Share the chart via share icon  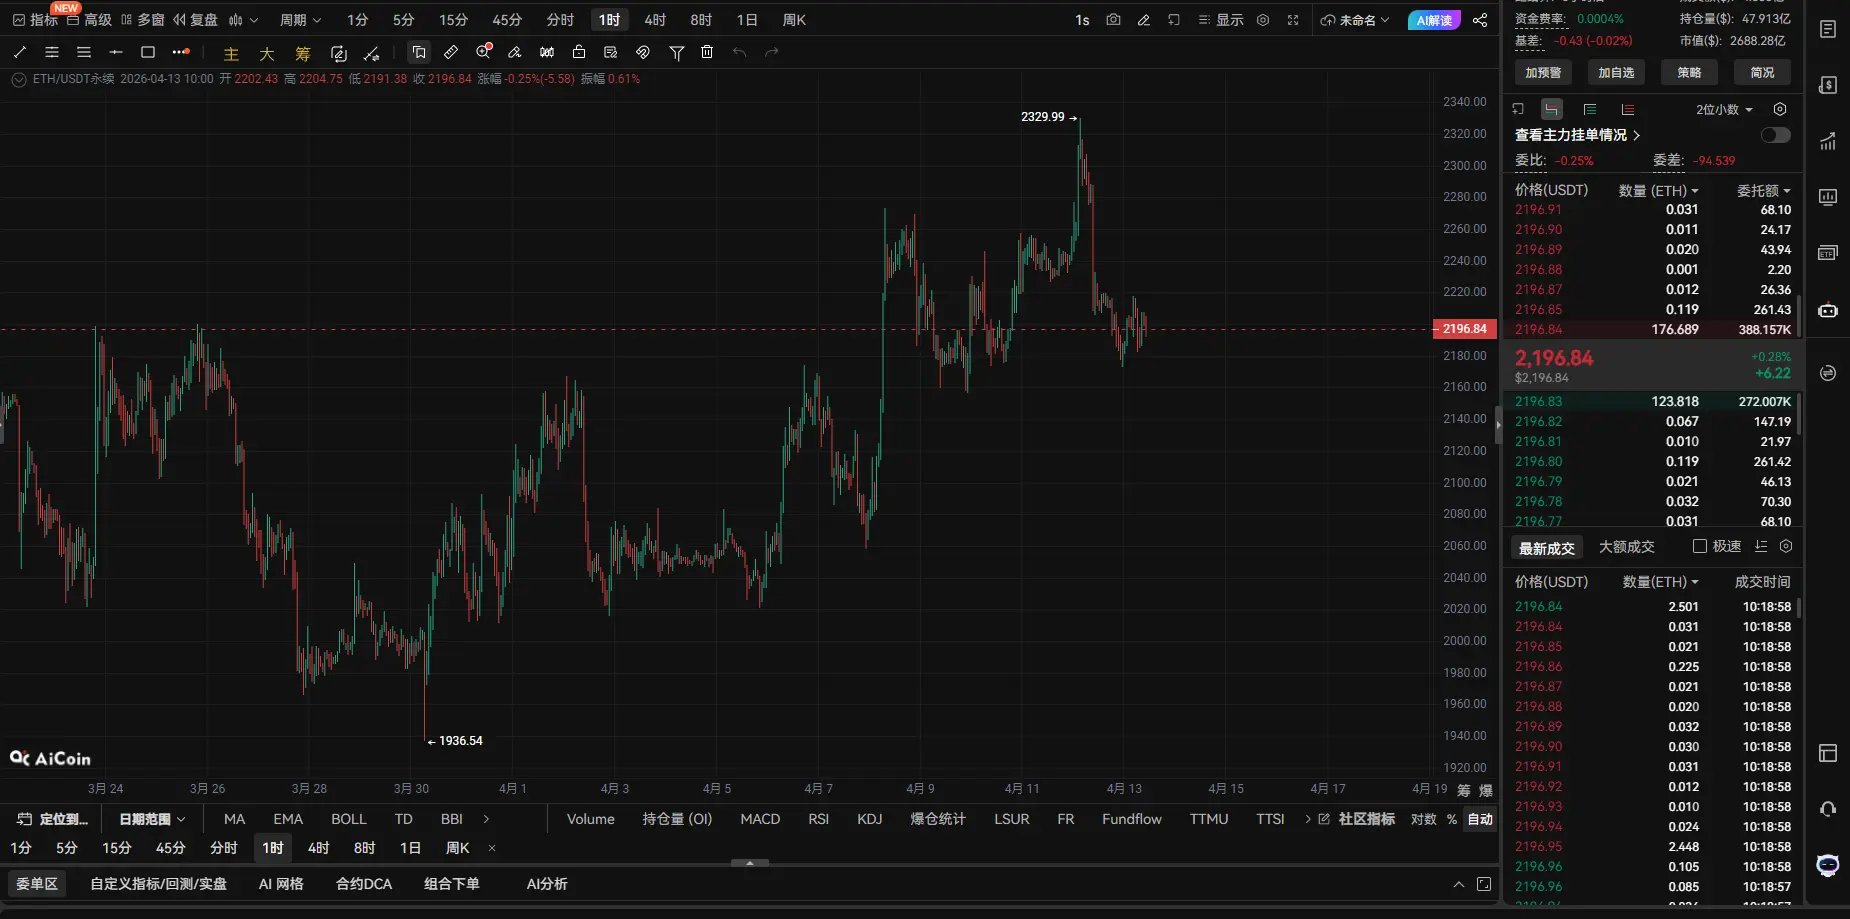tap(1480, 20)
